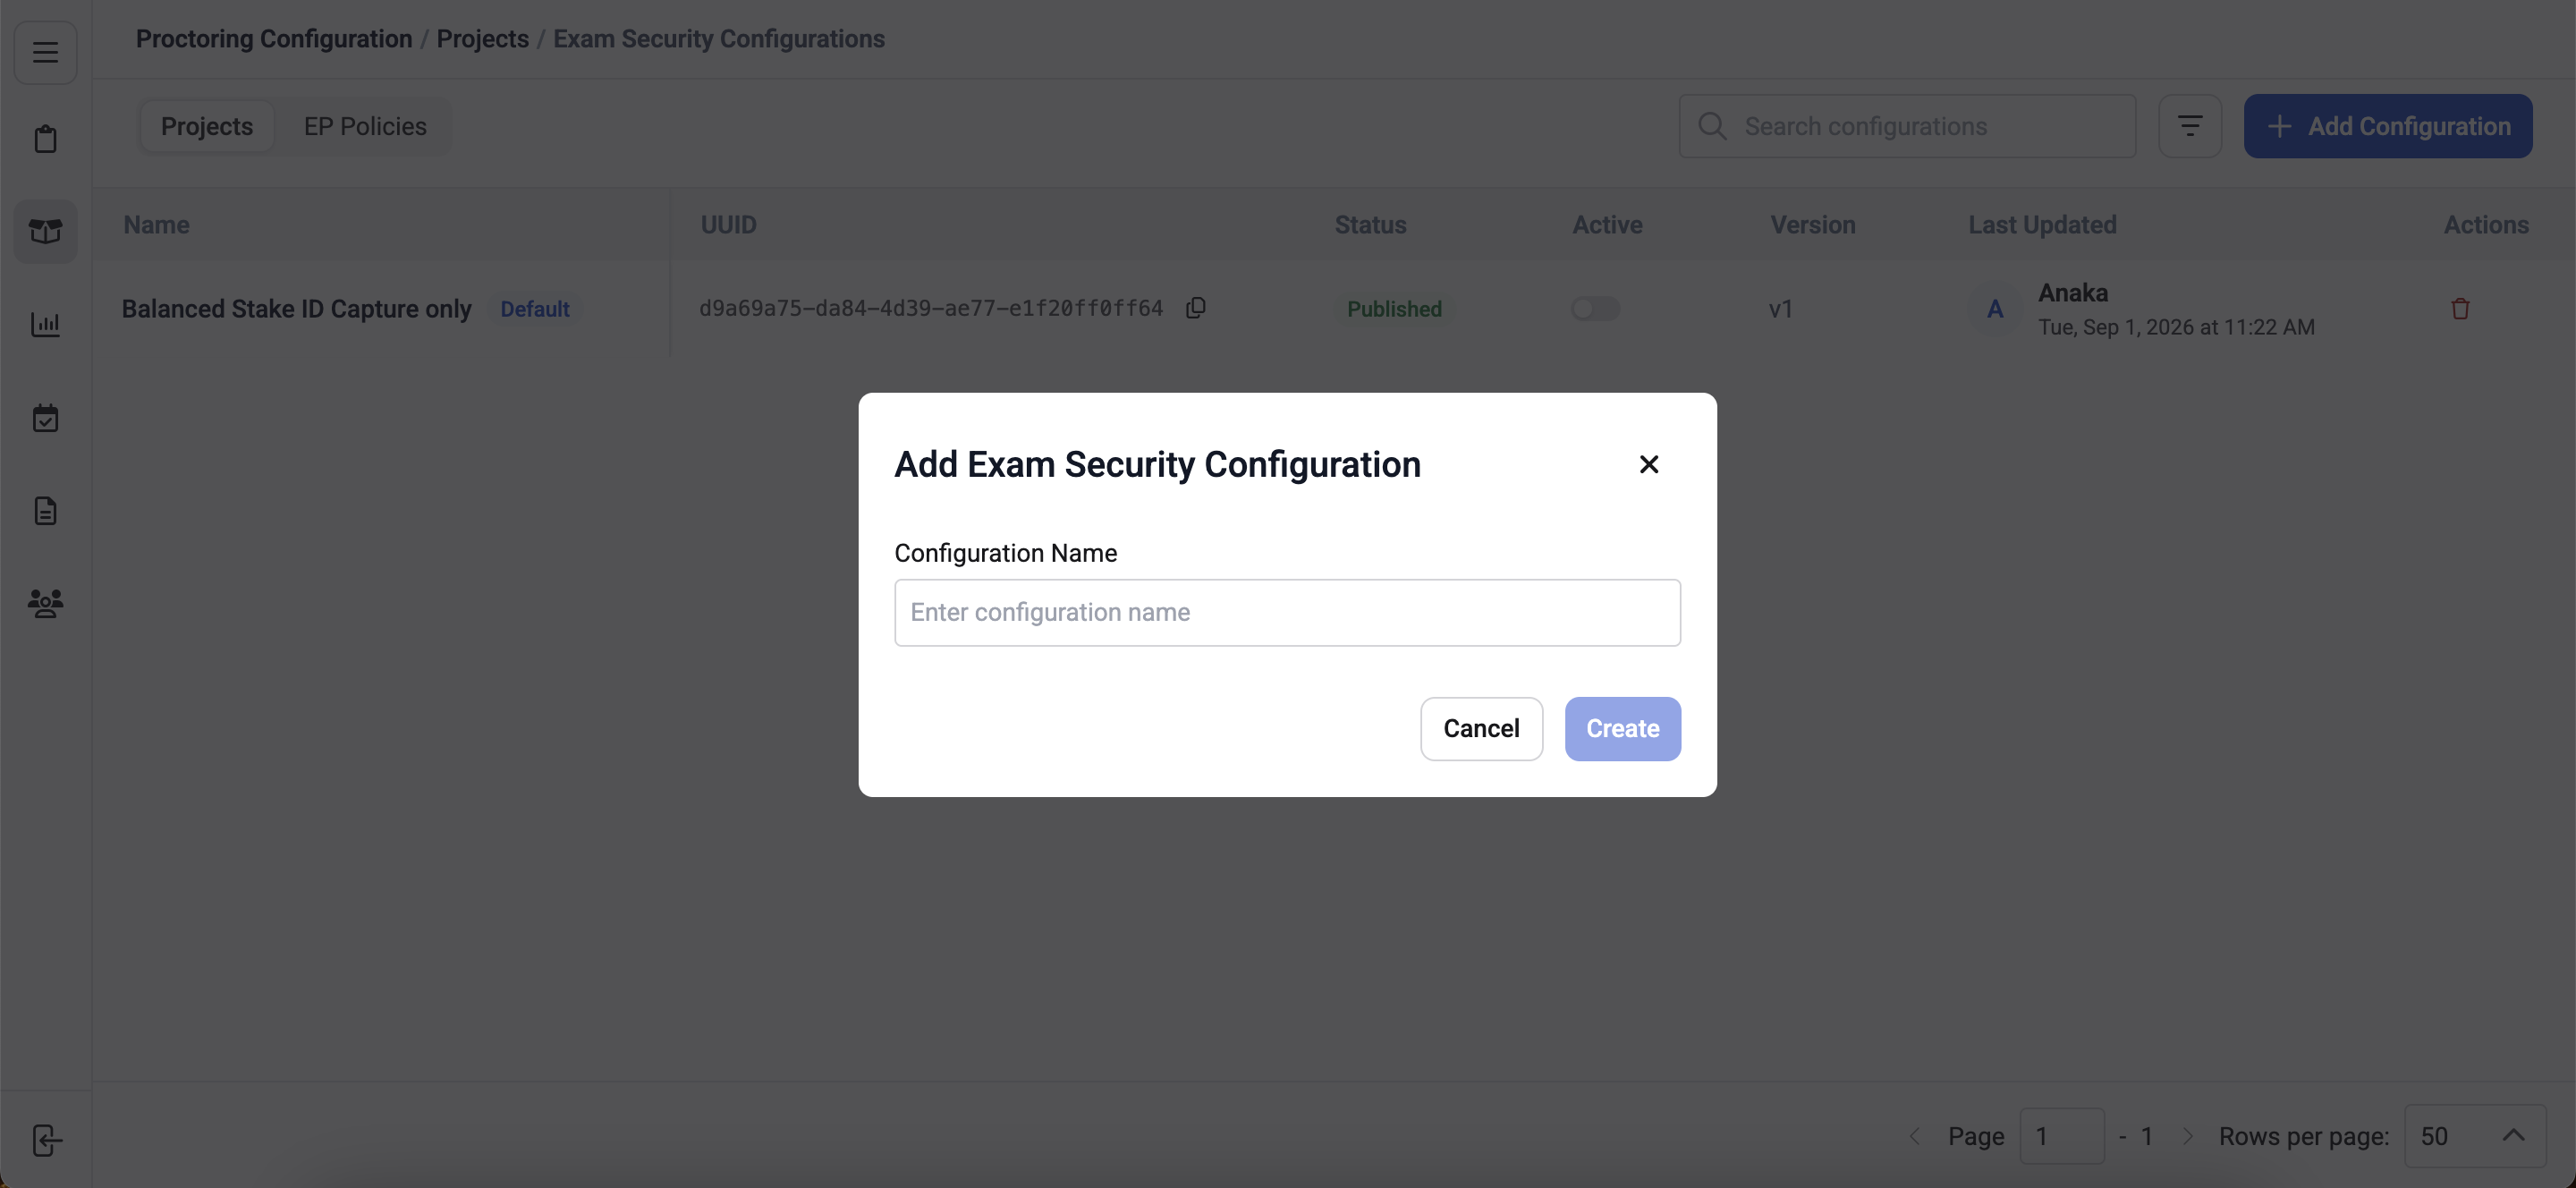This screenshot has width=2576, height=1188.
Task: Toggle Active switch for Balanced Stake configuration
Action: click(x=1595, y=309)
